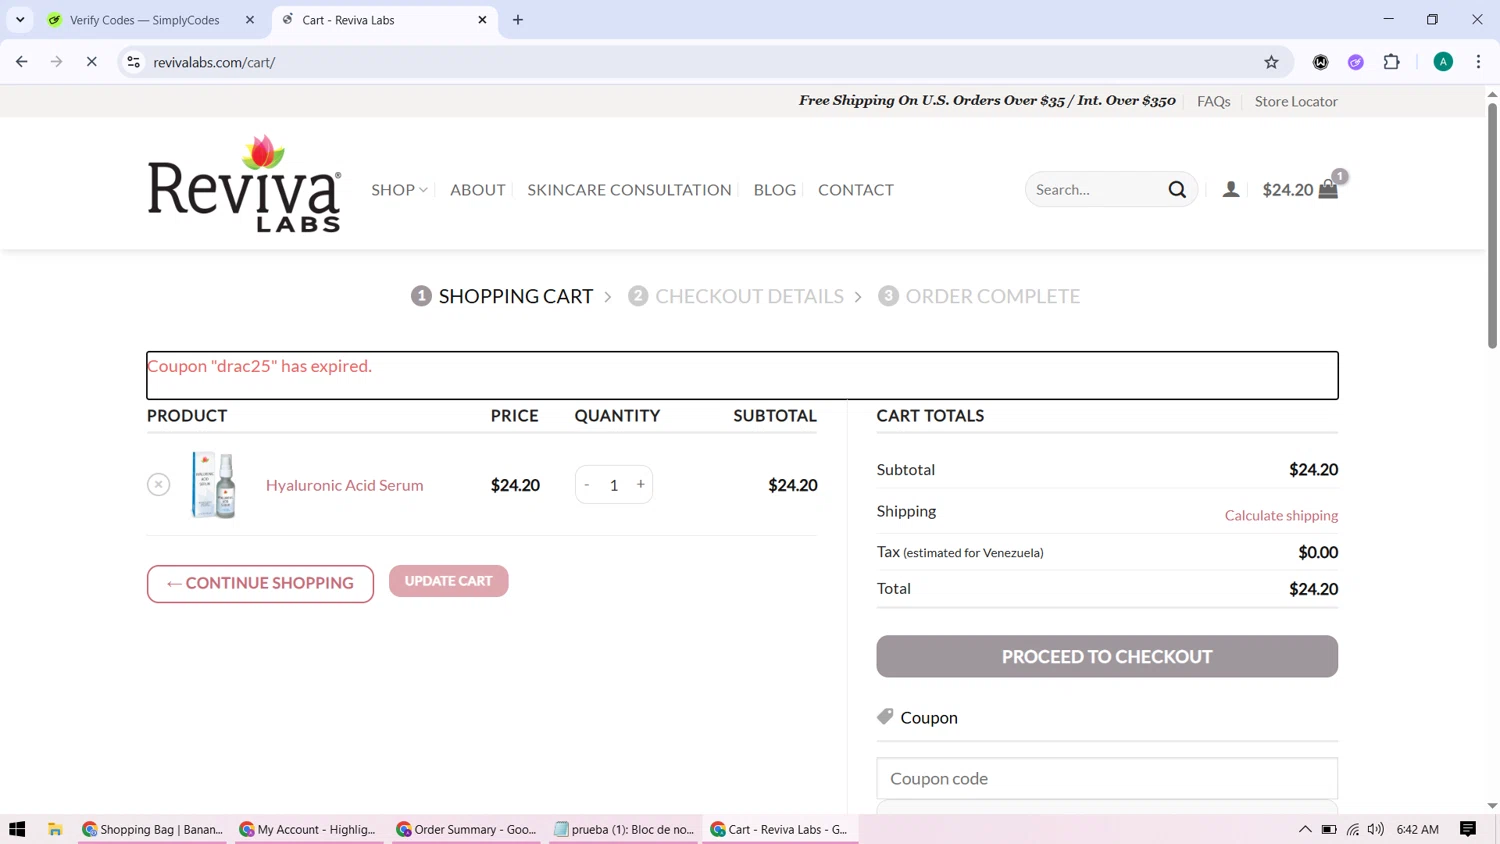Open the Hyaluronic Acid Serum product thumbnail
This screenshot has height=844, width=1500.
click(214, 485)
